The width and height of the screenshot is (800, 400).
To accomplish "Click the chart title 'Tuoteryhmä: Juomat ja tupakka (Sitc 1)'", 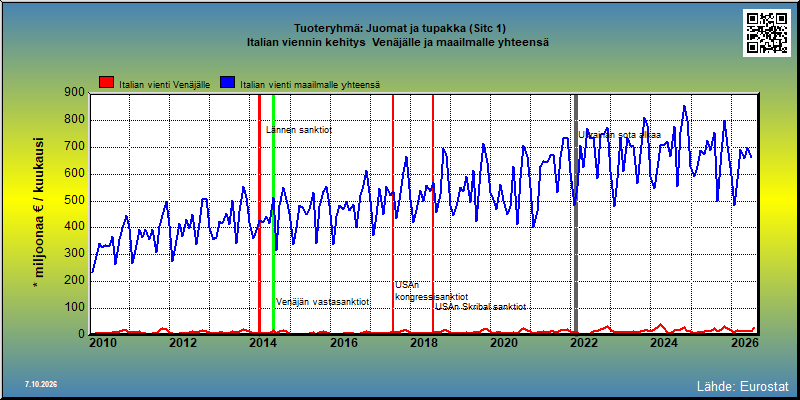I will tap(400, 28).
